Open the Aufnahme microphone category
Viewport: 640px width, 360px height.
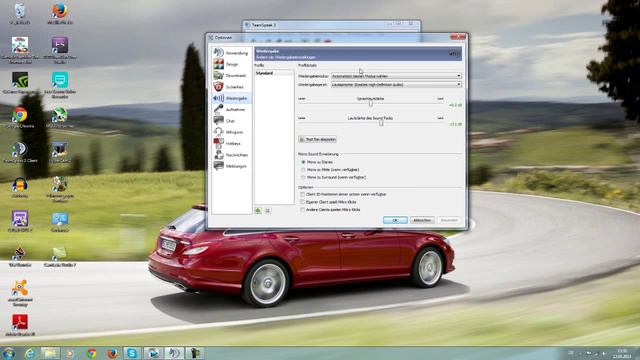coord(231,109)
